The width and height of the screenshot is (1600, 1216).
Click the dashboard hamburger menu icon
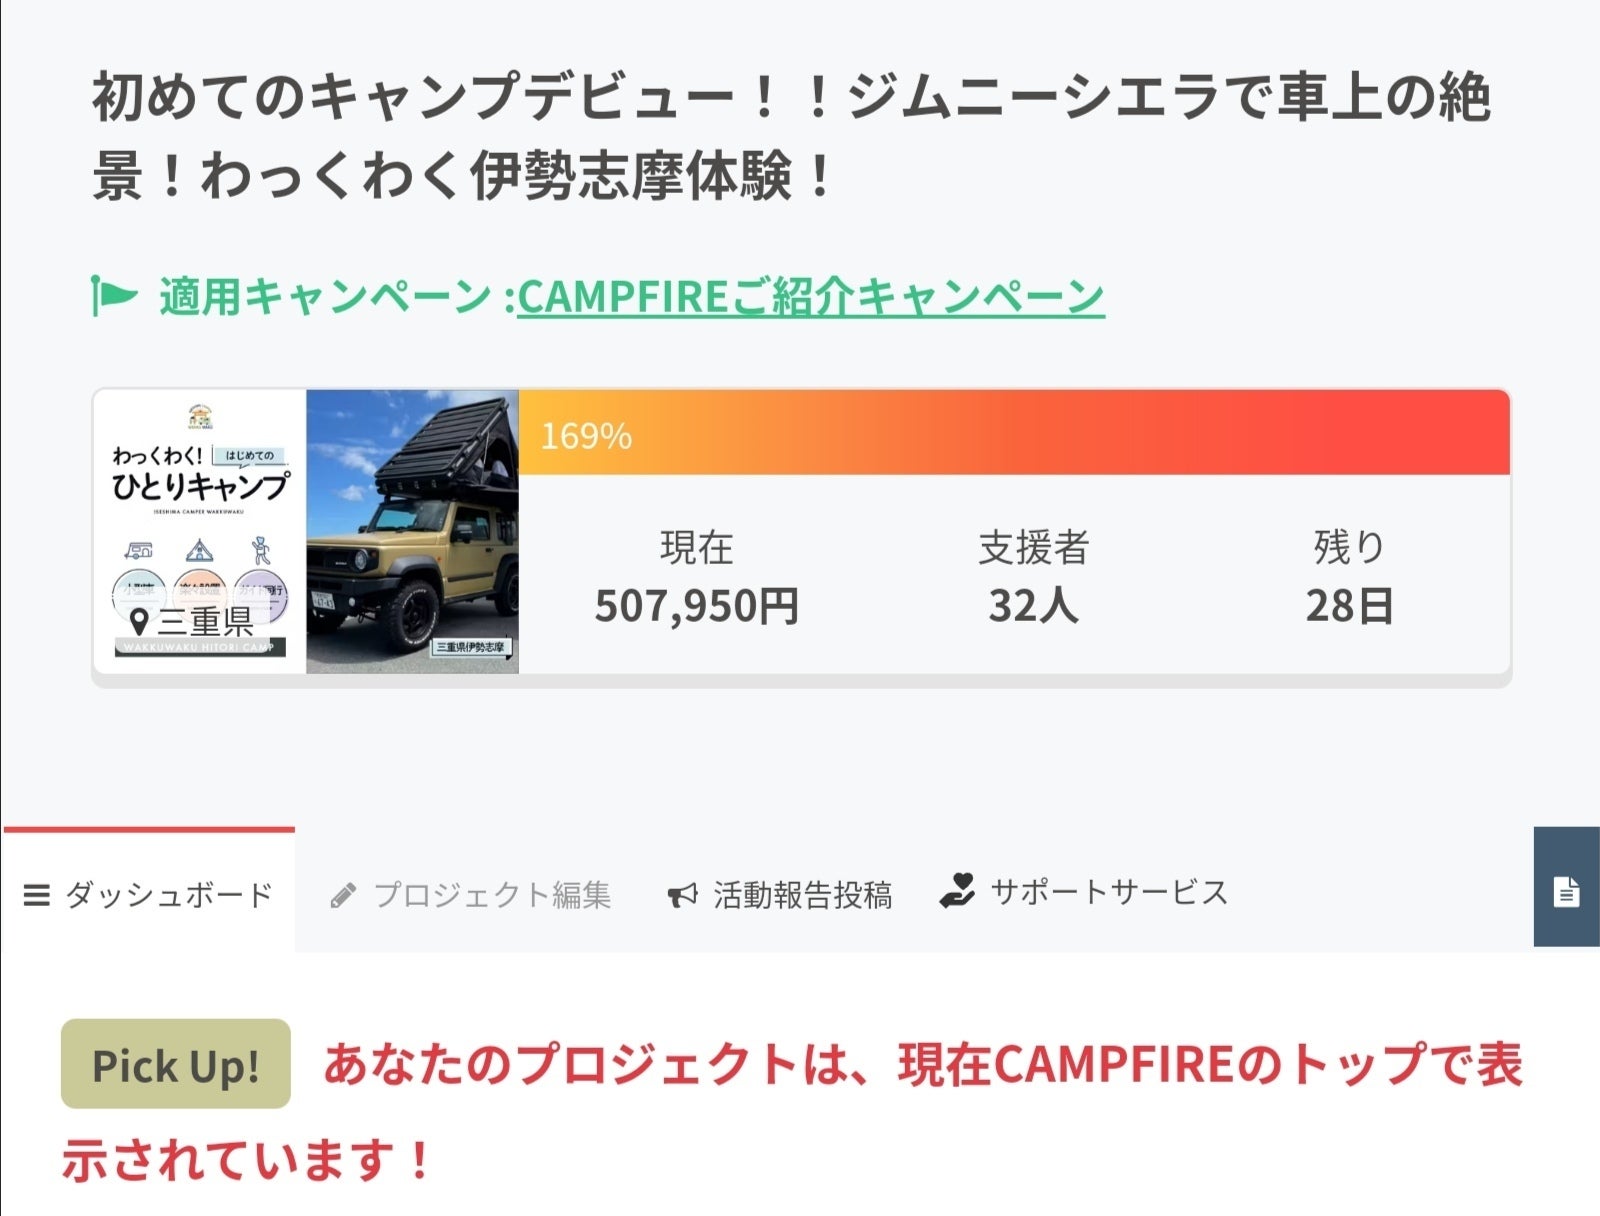click(37, 895)
